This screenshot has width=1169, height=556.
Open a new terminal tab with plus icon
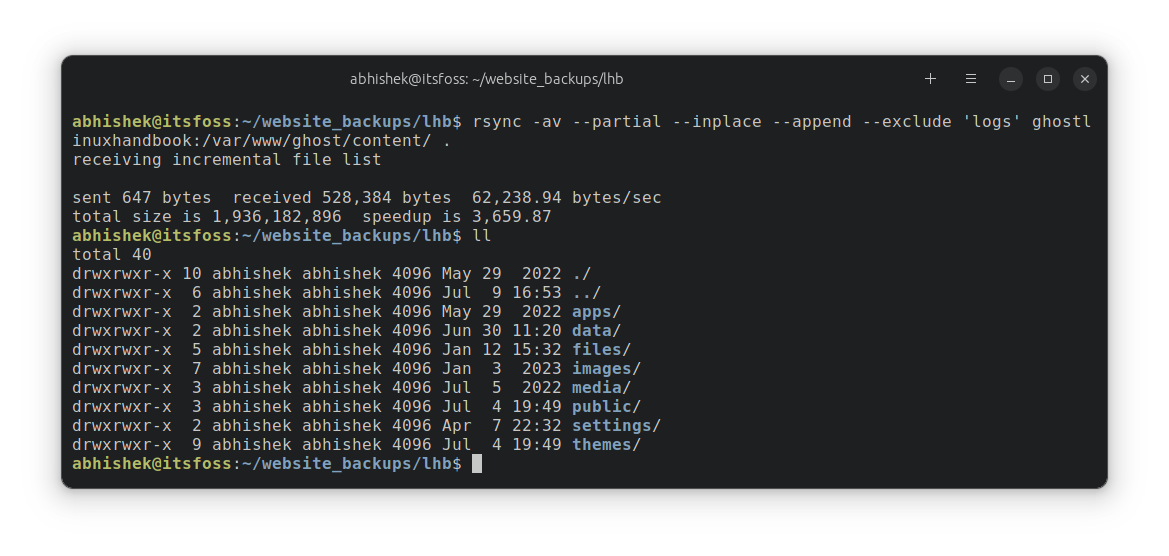(930, 78)
